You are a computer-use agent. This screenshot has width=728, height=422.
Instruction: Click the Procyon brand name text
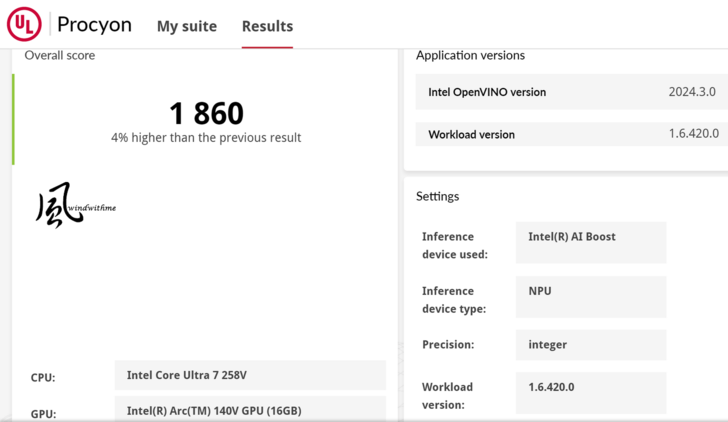(x=94, y=25)
